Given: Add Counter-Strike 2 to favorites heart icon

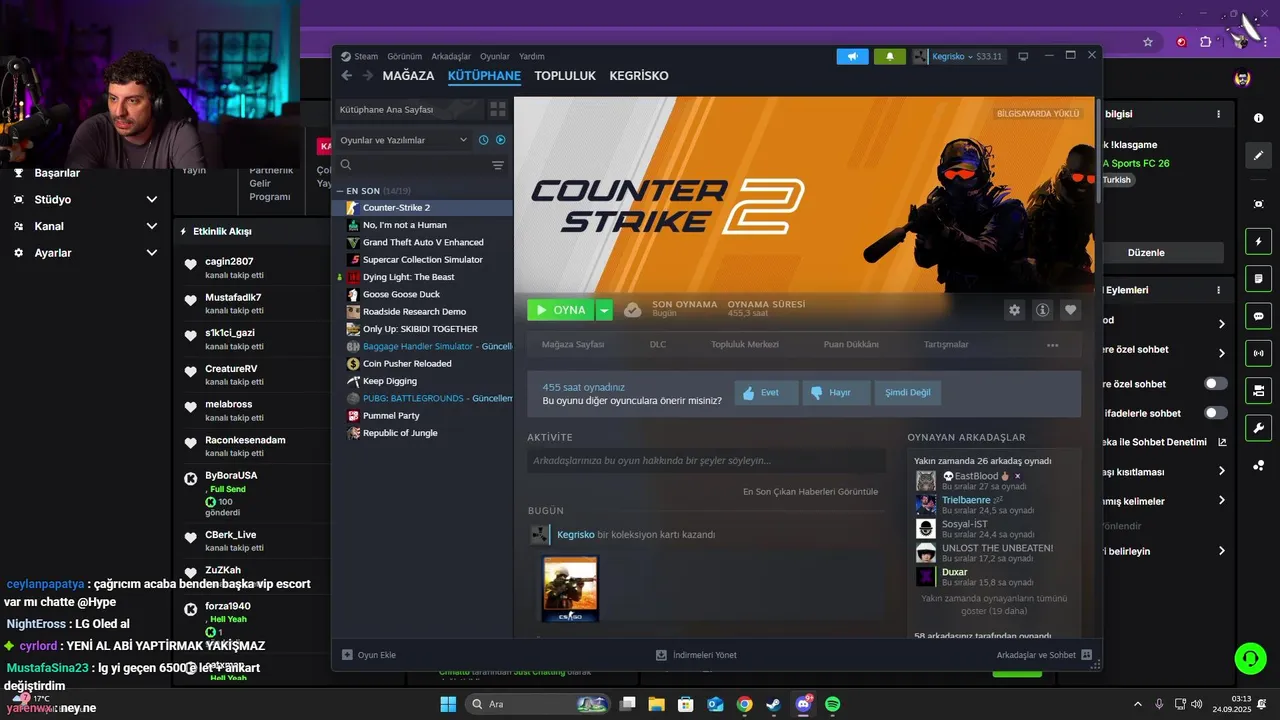Looking at the screenshot, I should click(x=1071, y=310).
